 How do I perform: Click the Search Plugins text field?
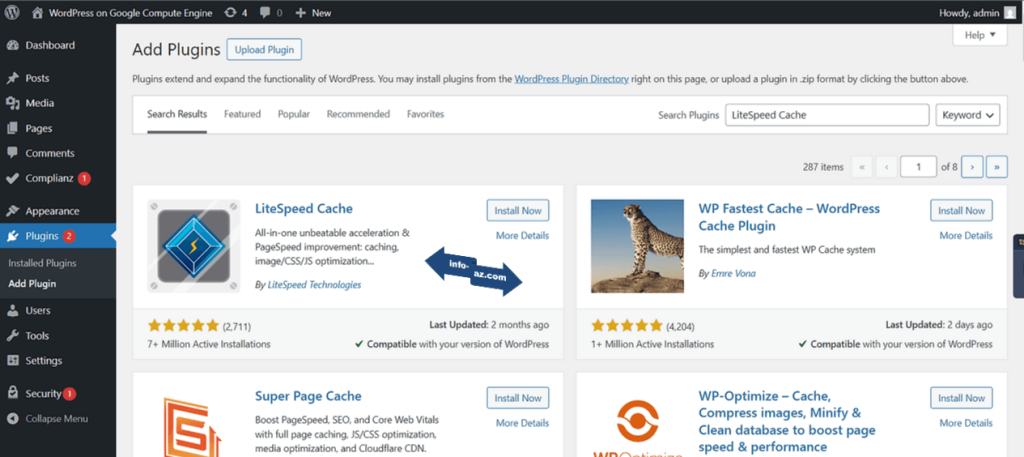pos(826,115)
